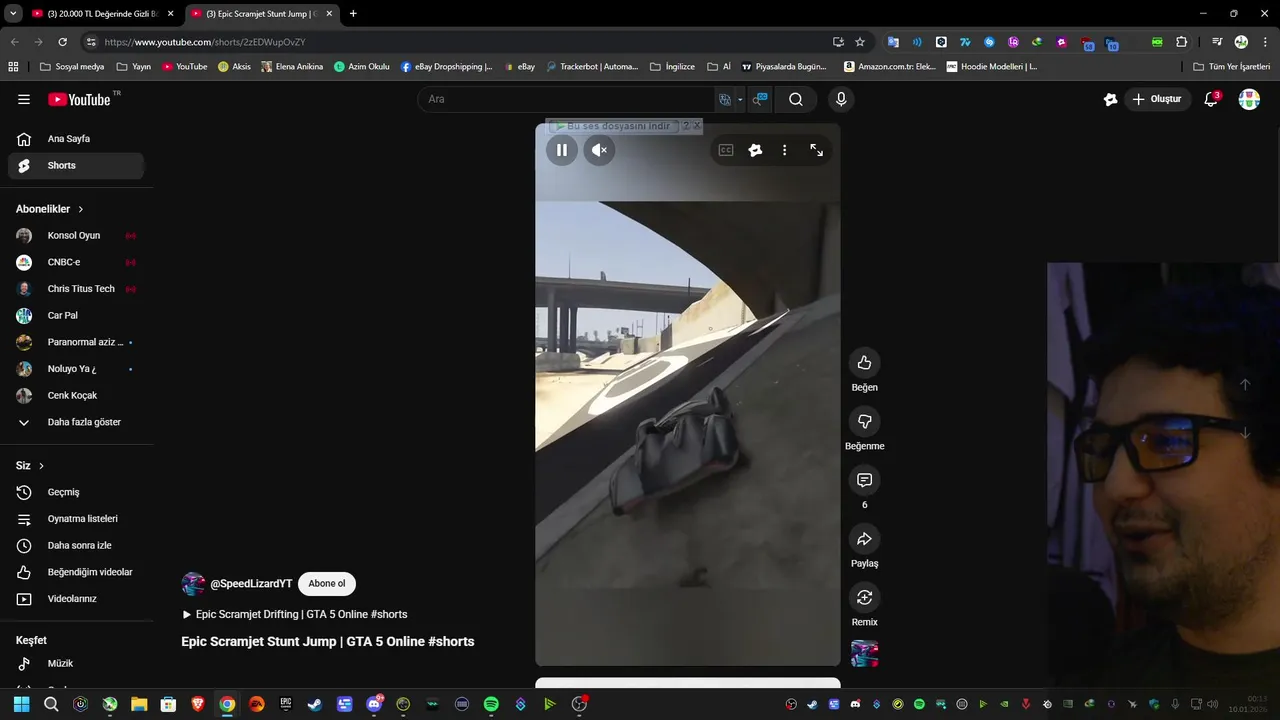Expand the Siz section arrow

[x=41, y=466]
